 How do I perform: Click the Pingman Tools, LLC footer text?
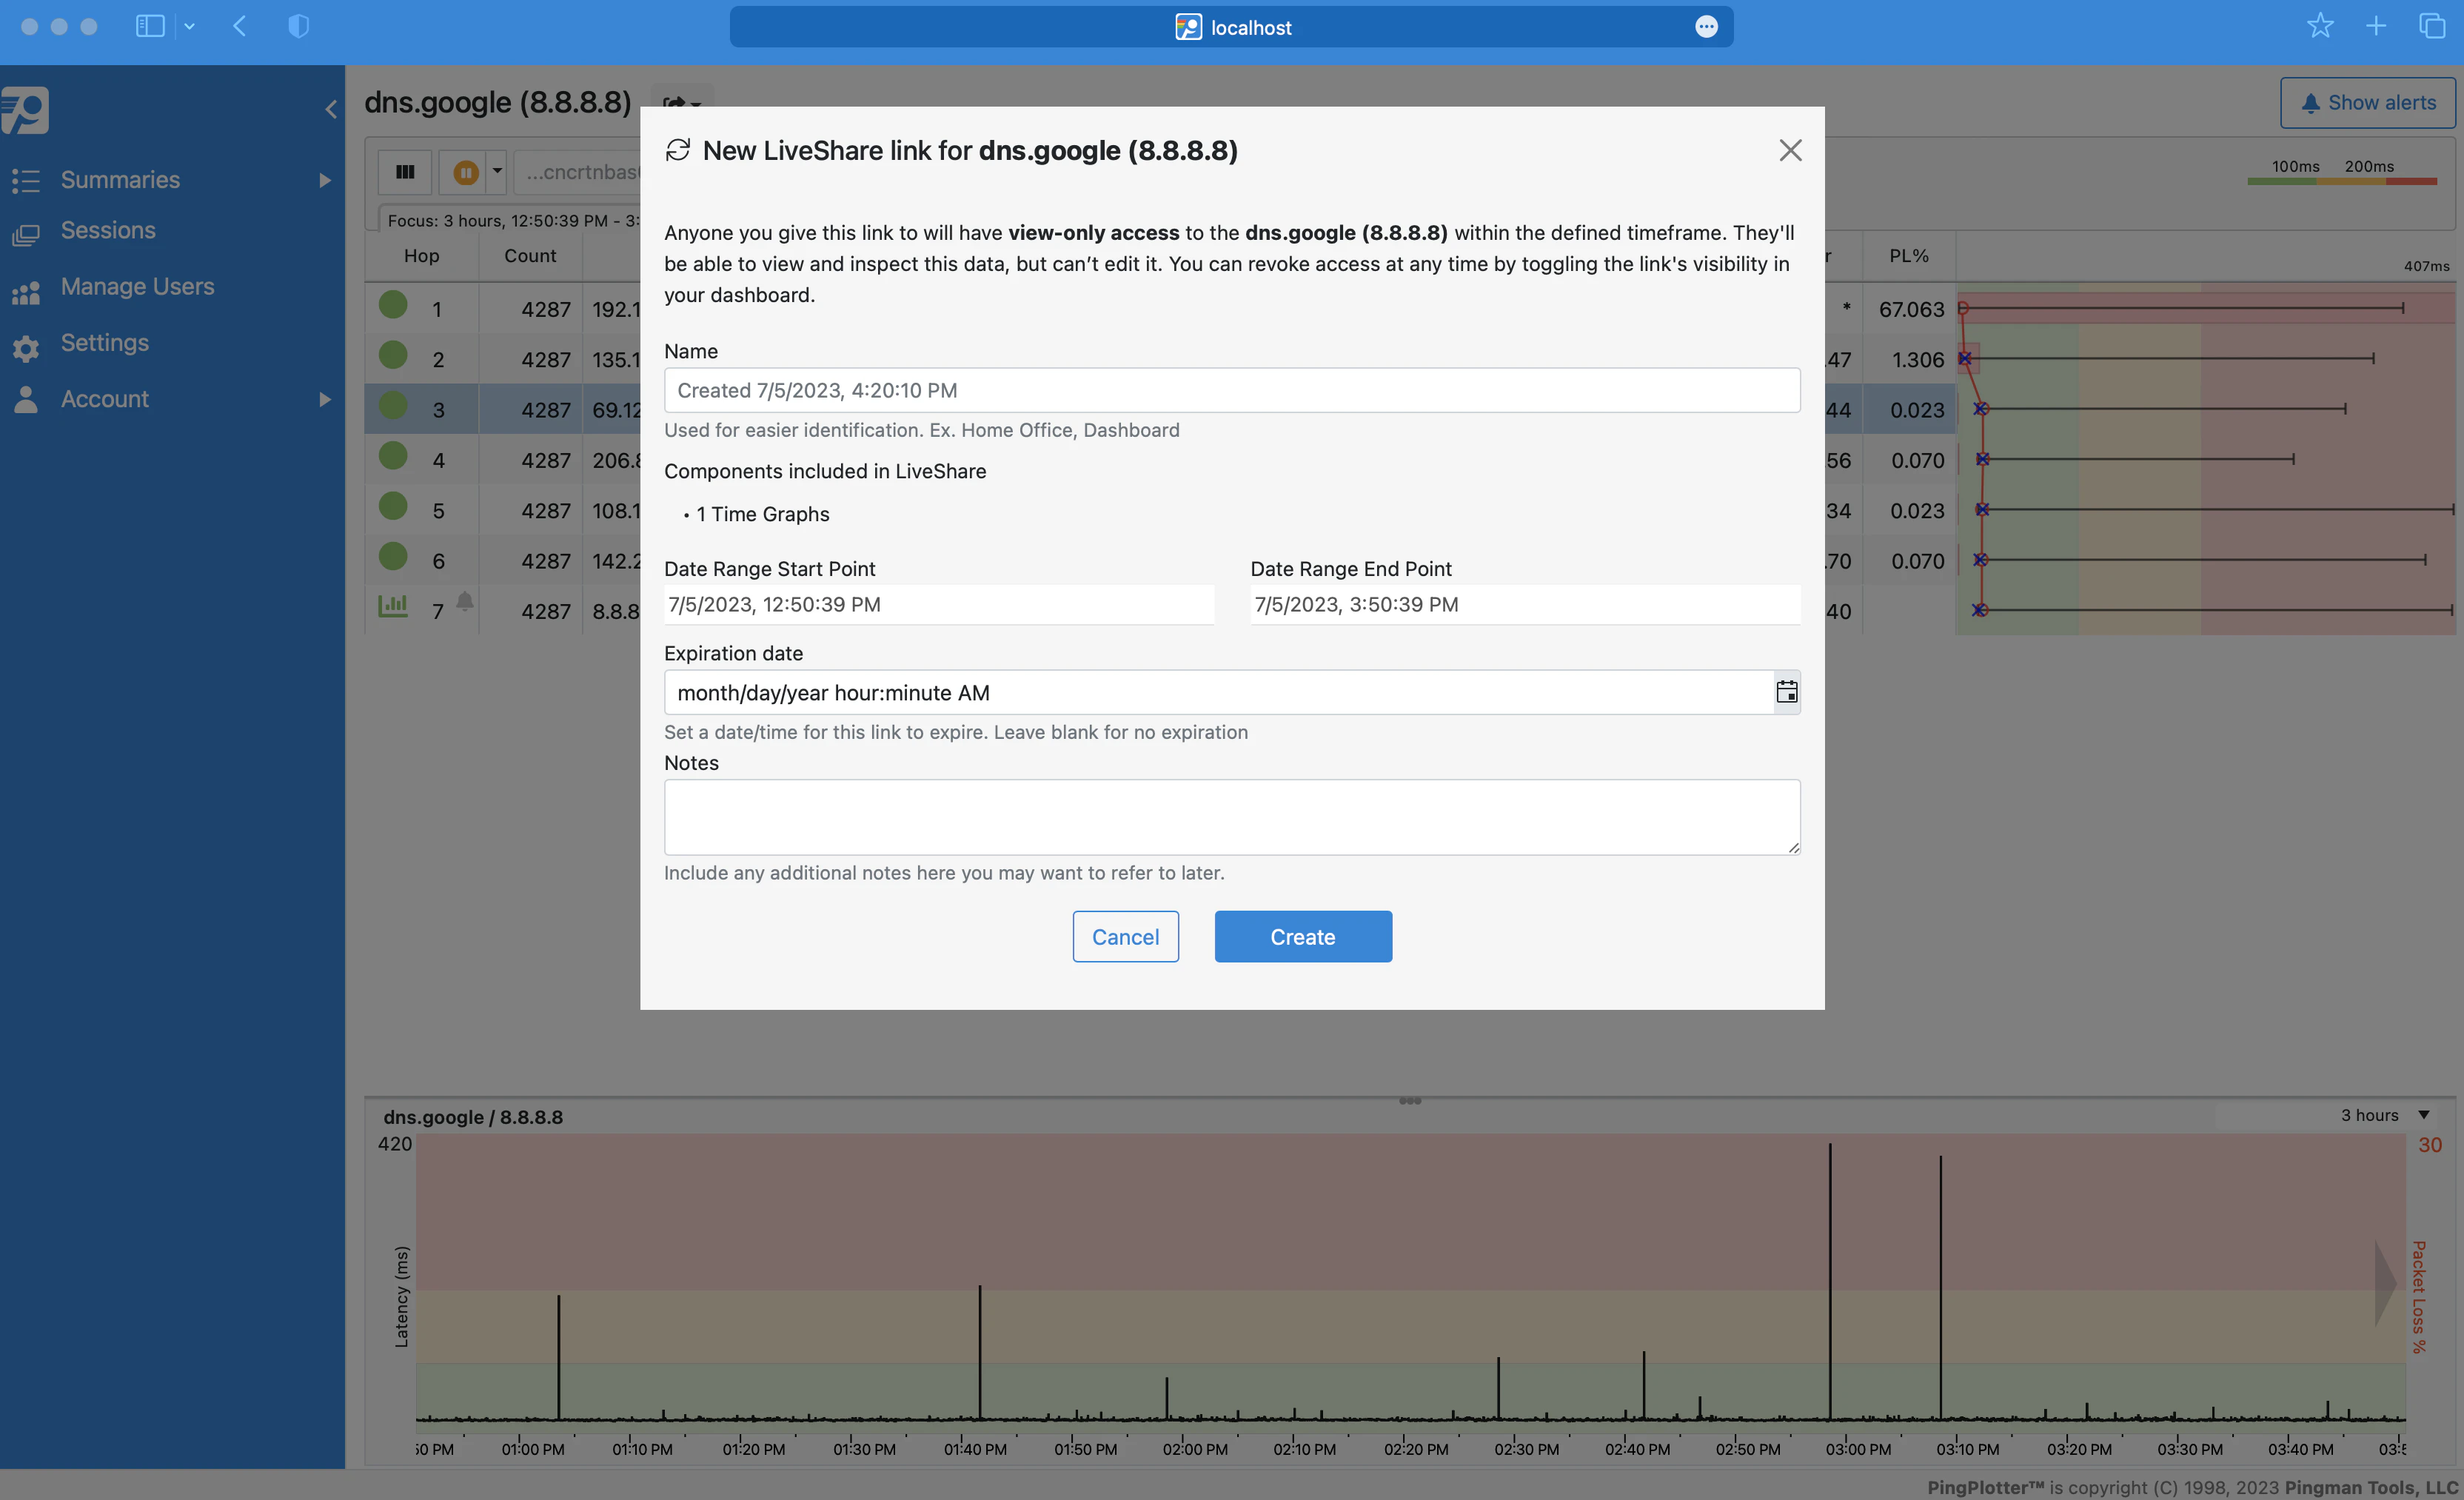coord(2372,1487)
